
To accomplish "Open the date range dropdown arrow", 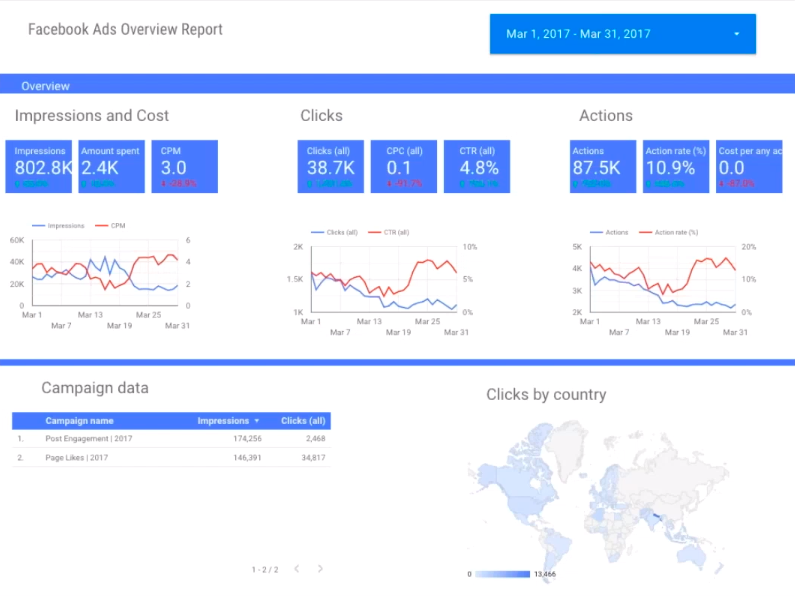I will click(x=737, y=34).
